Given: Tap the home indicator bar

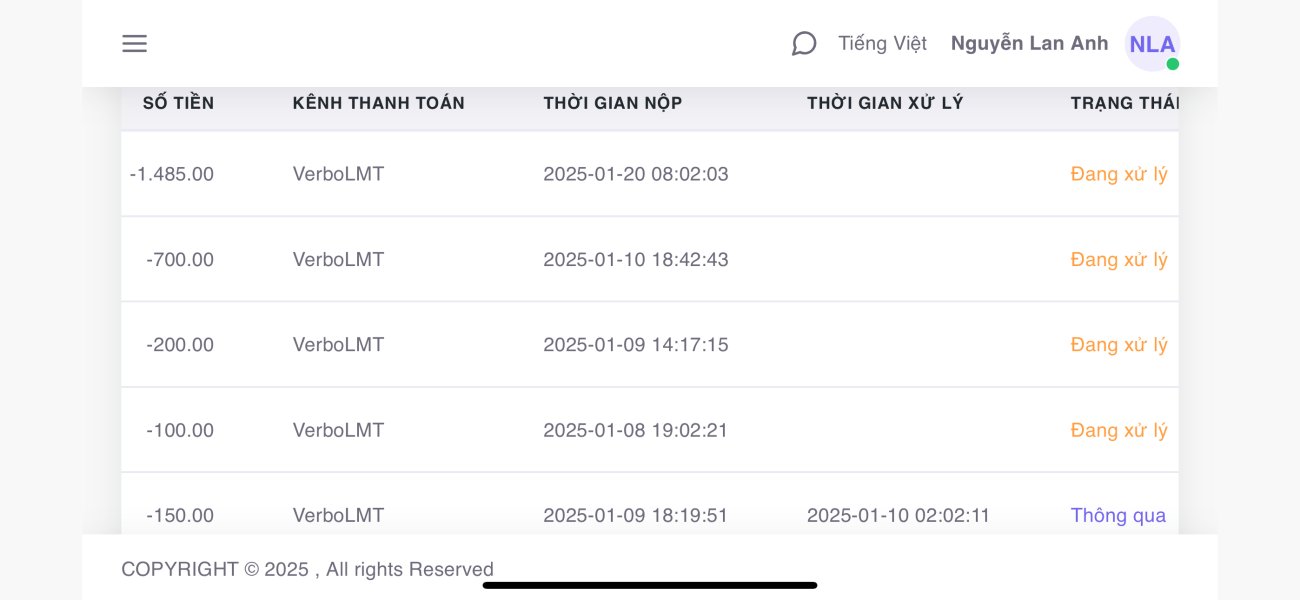Looking at the screenshot, I should pyautogui.click(x=650, y=585).
